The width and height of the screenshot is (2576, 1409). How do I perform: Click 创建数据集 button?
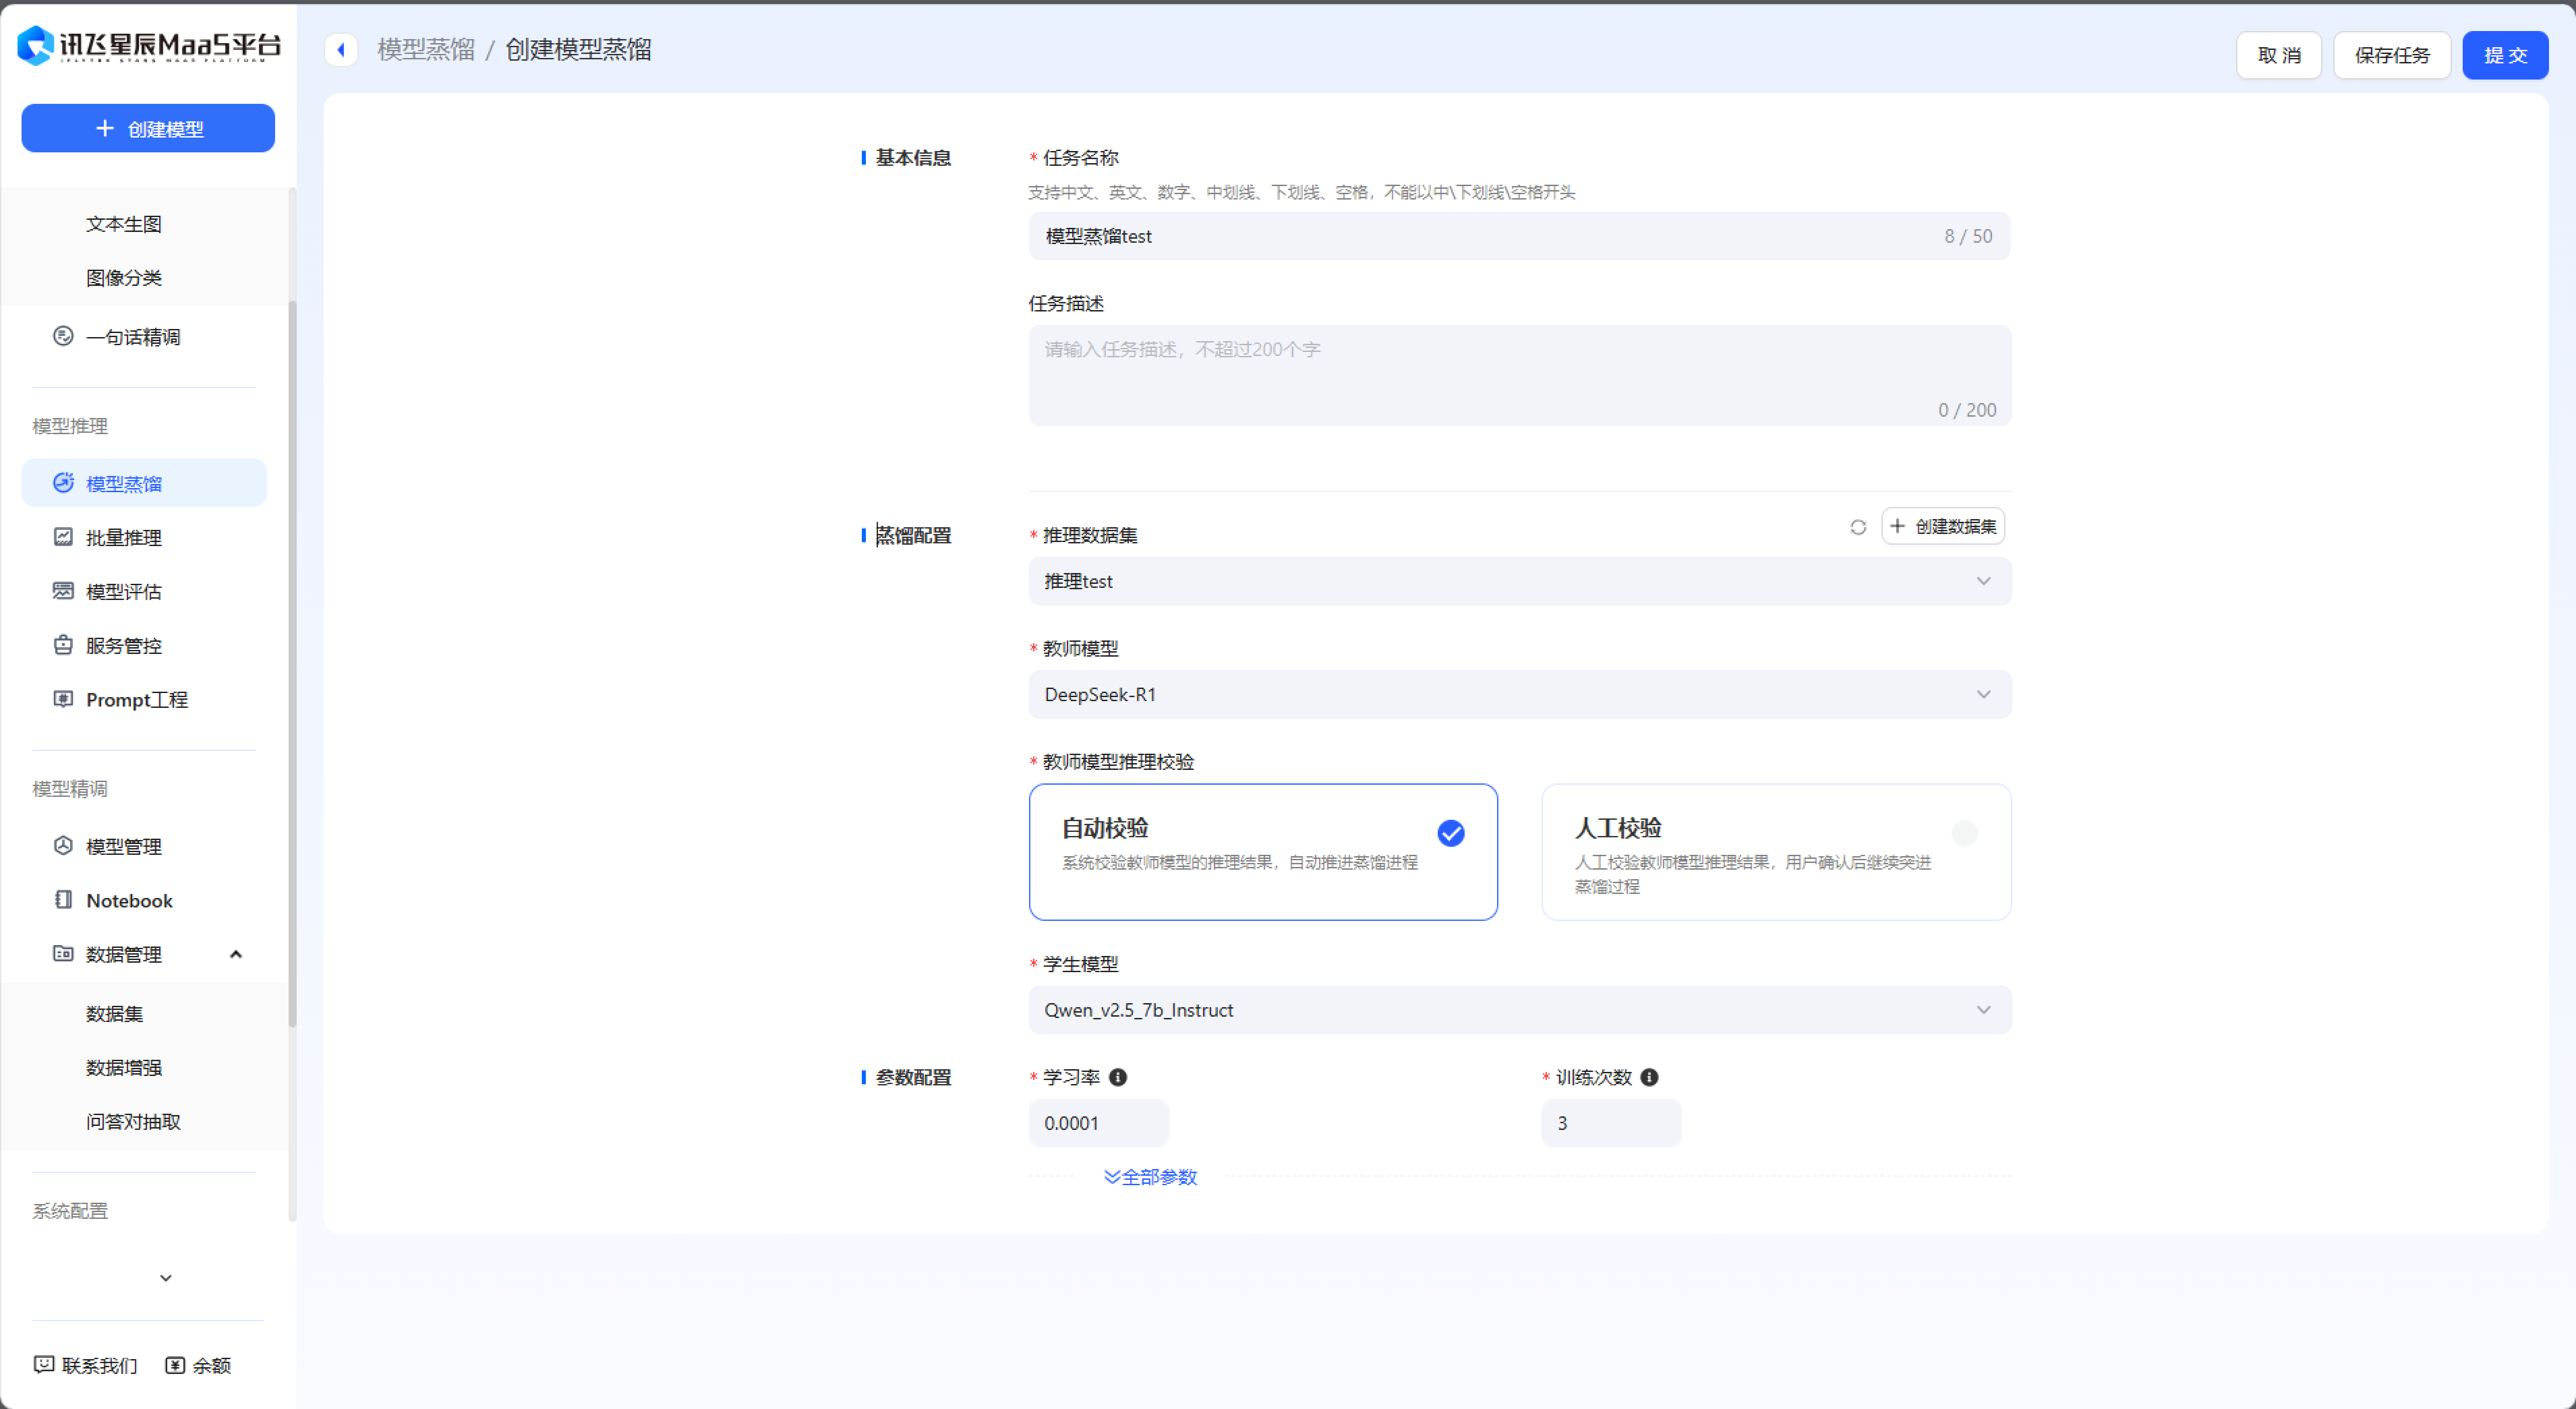tap(1943, 526)
